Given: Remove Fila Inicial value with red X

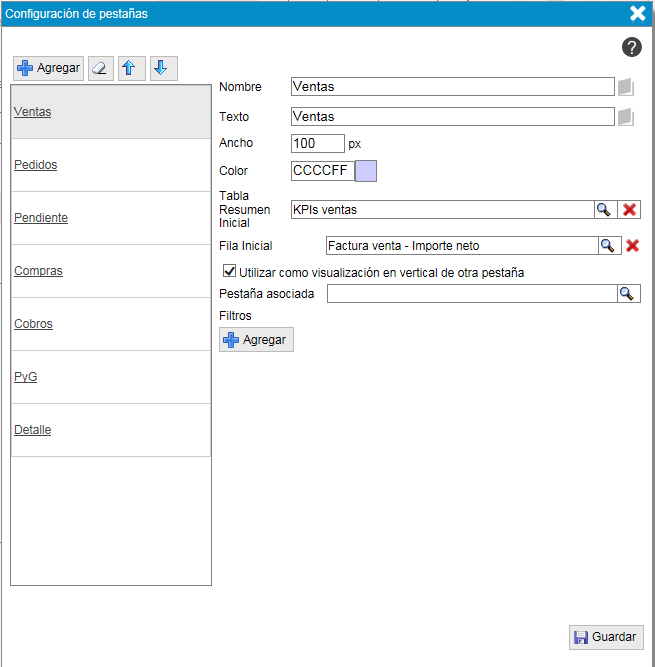Looking at the screenshot, I should tap(632, 245).
